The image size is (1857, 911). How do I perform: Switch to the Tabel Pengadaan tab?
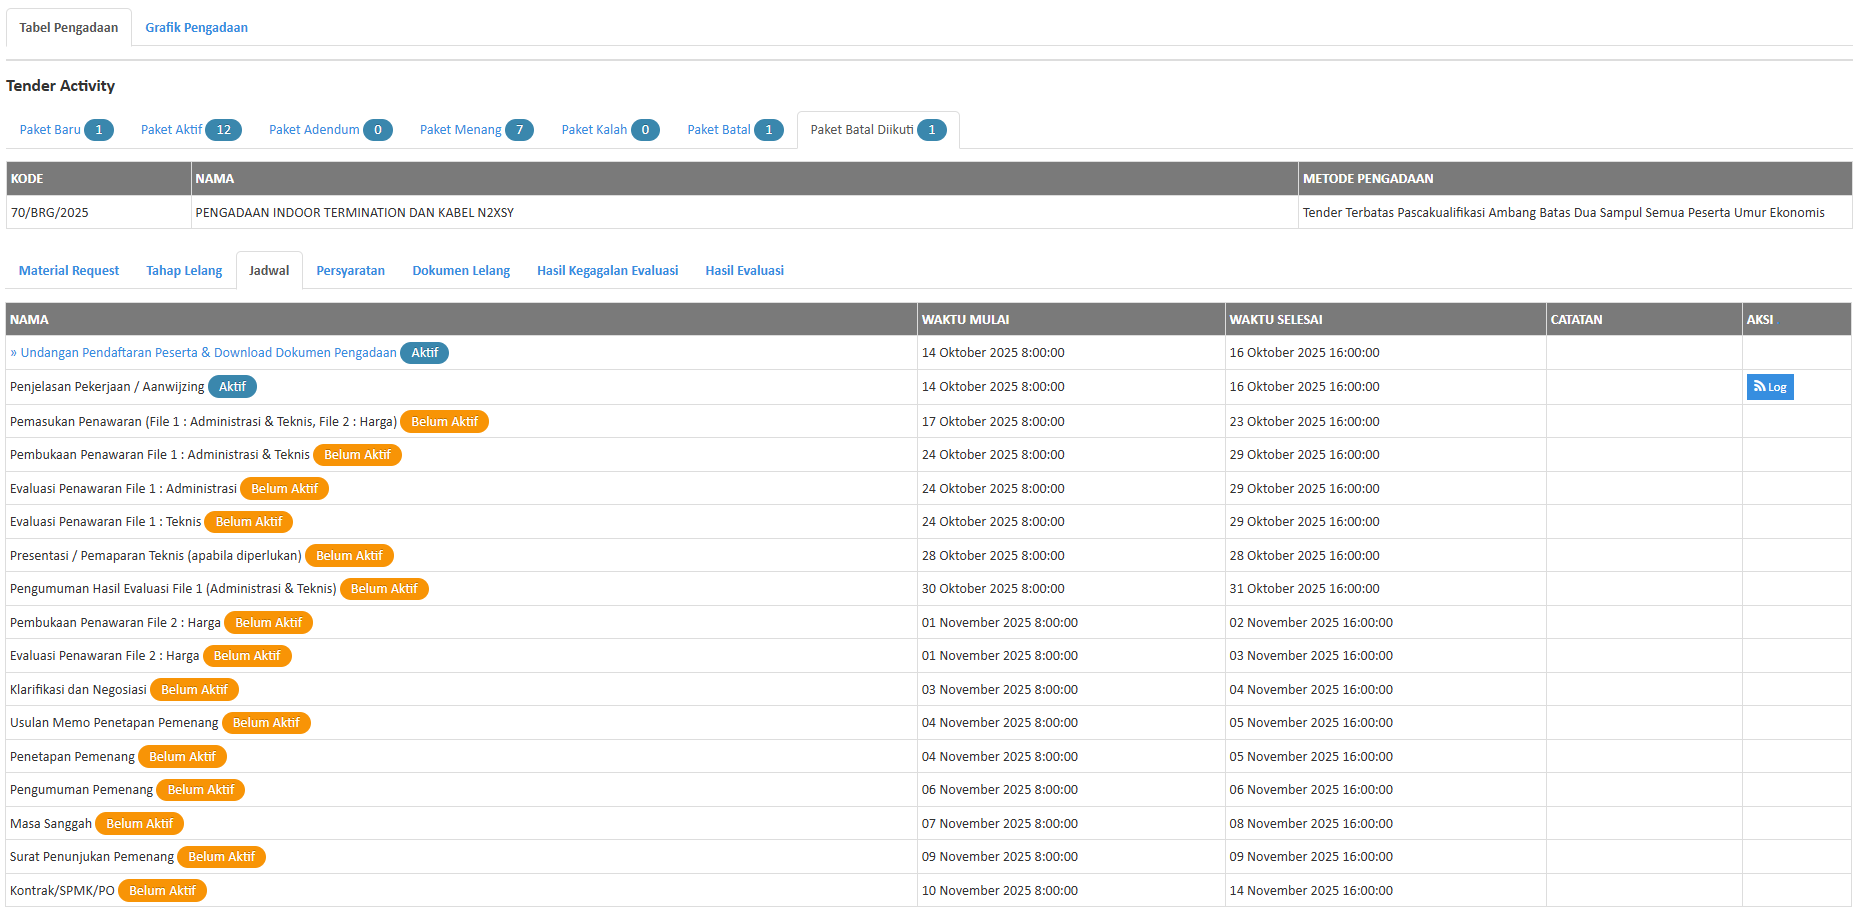point(69,28)
